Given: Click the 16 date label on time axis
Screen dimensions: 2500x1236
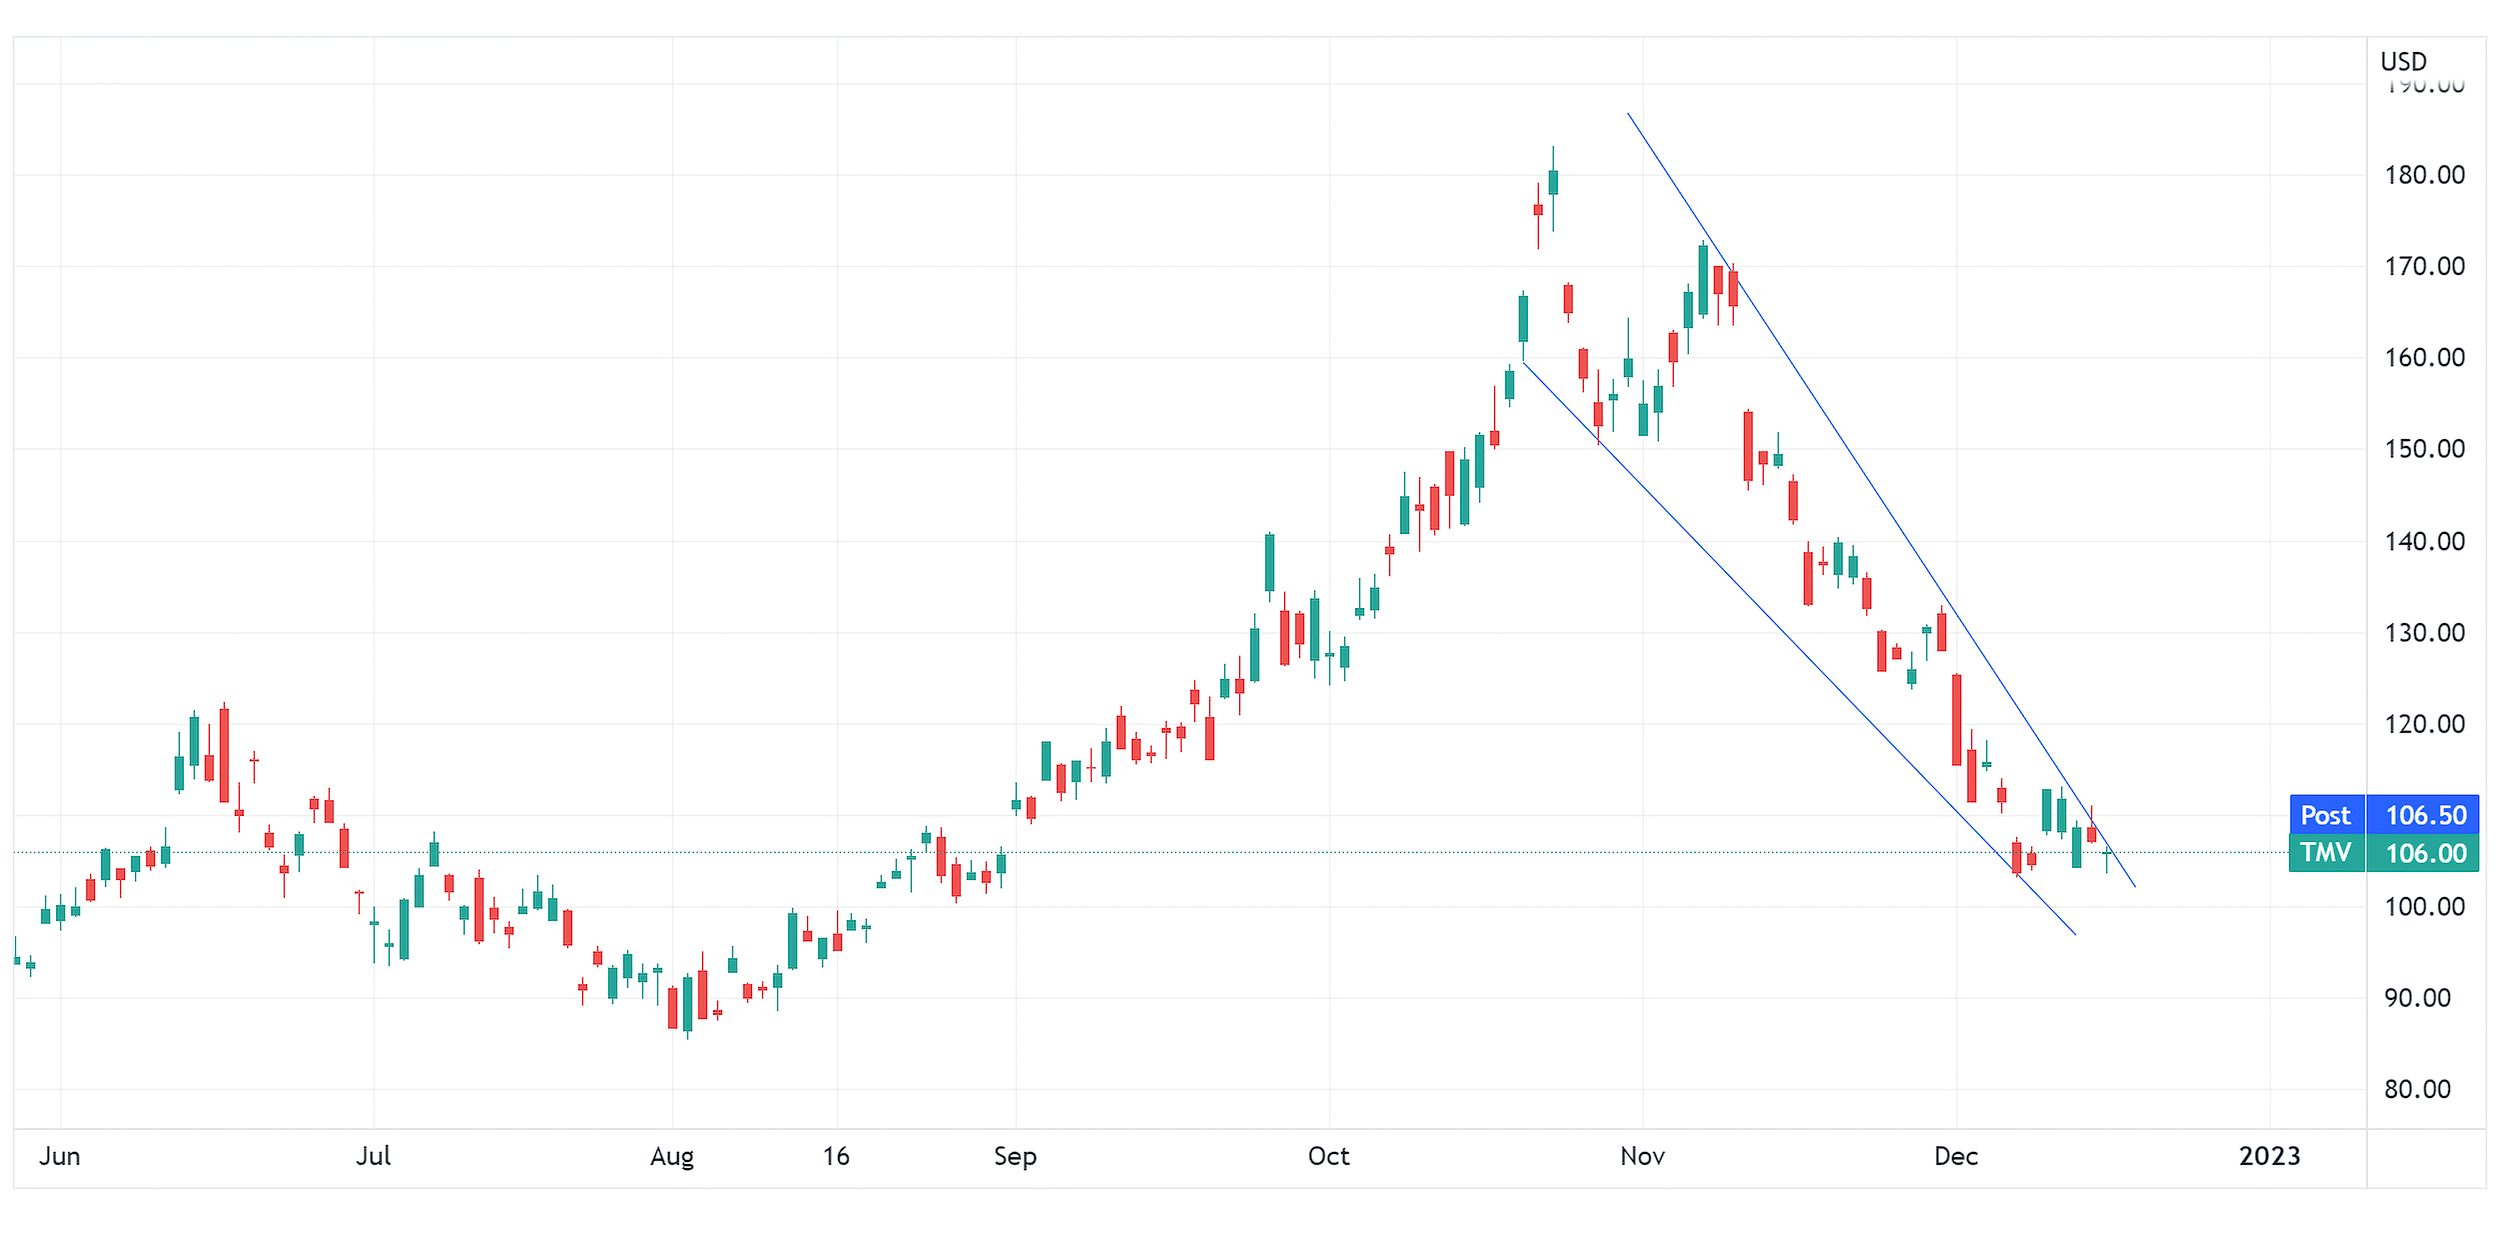Looking at the screenshot, I should point(836,1157).
